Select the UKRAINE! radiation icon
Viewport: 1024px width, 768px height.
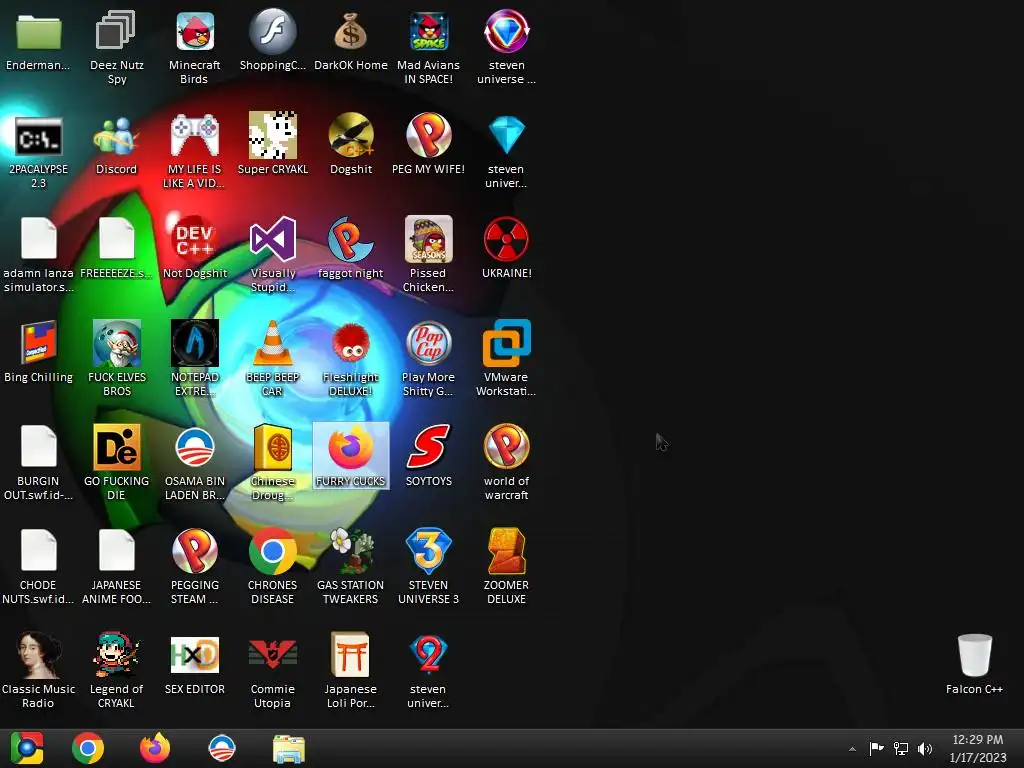click(x=506, y=240)
